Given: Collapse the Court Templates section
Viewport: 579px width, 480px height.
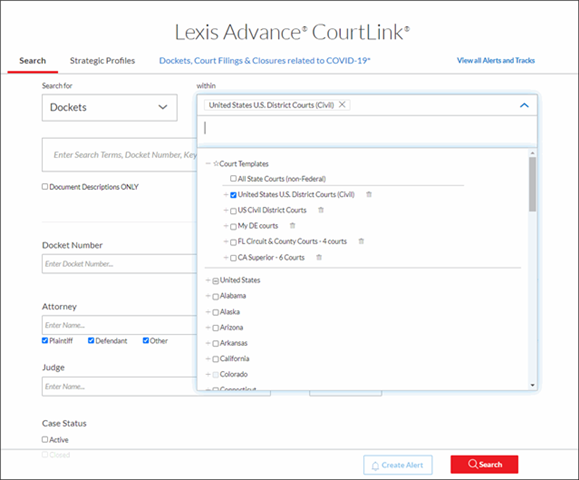Looking at the screenshot, I should coord(208,163).
